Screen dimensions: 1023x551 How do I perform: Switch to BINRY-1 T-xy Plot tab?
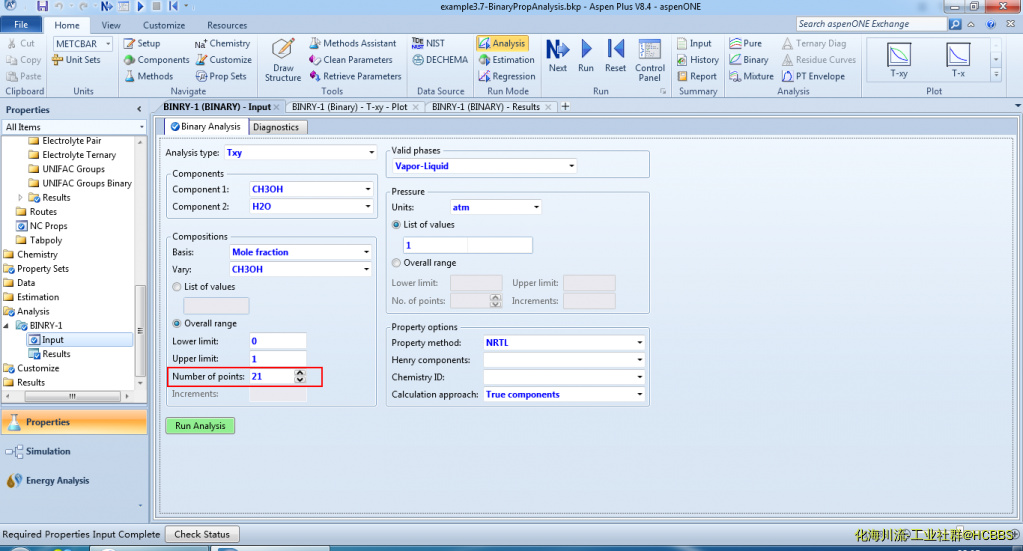point(350,106)
